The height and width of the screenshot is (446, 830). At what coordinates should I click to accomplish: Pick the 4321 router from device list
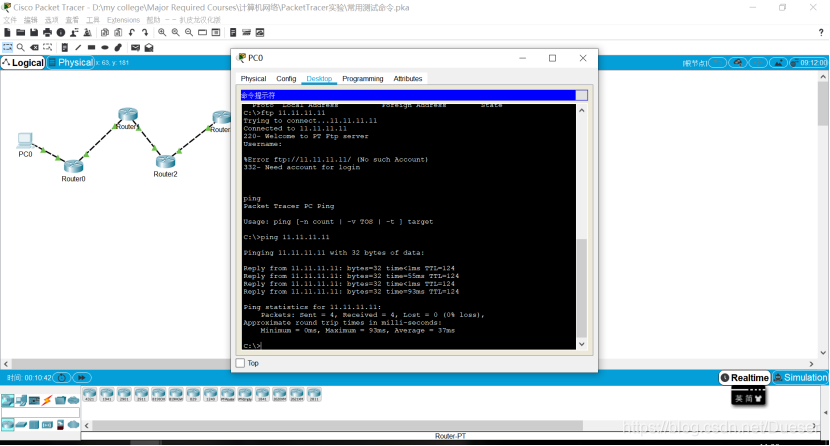pyautogui.click(x=89, y=395)
